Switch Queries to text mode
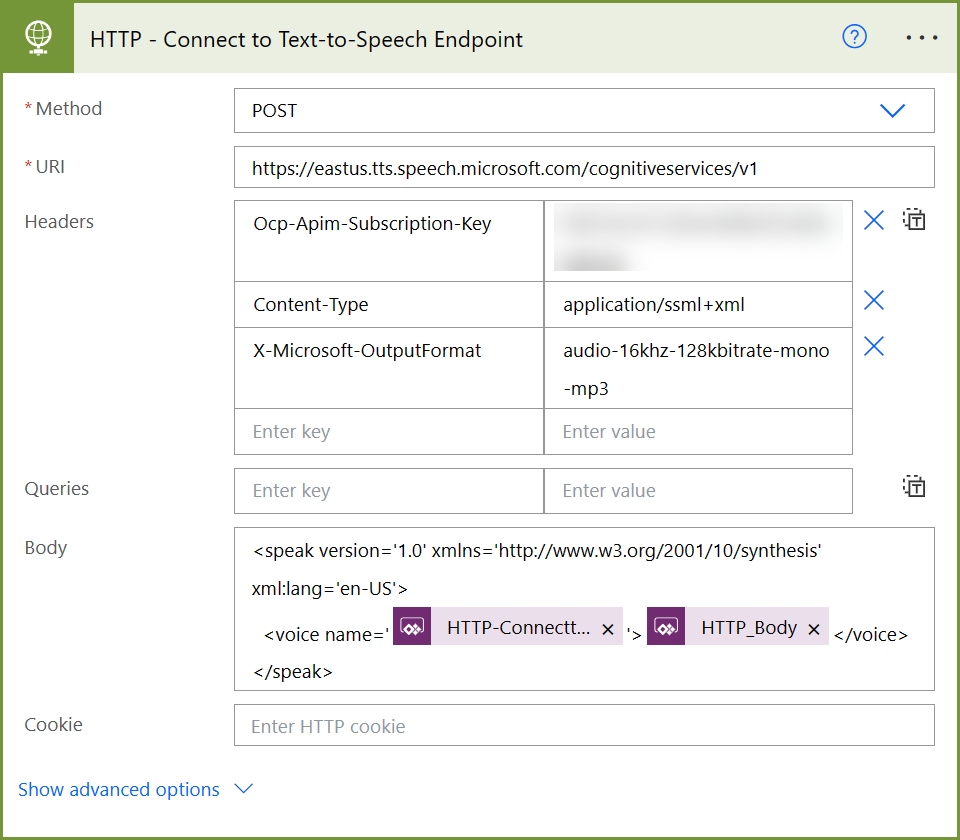 pyautogui.click(x=914, y=486)
